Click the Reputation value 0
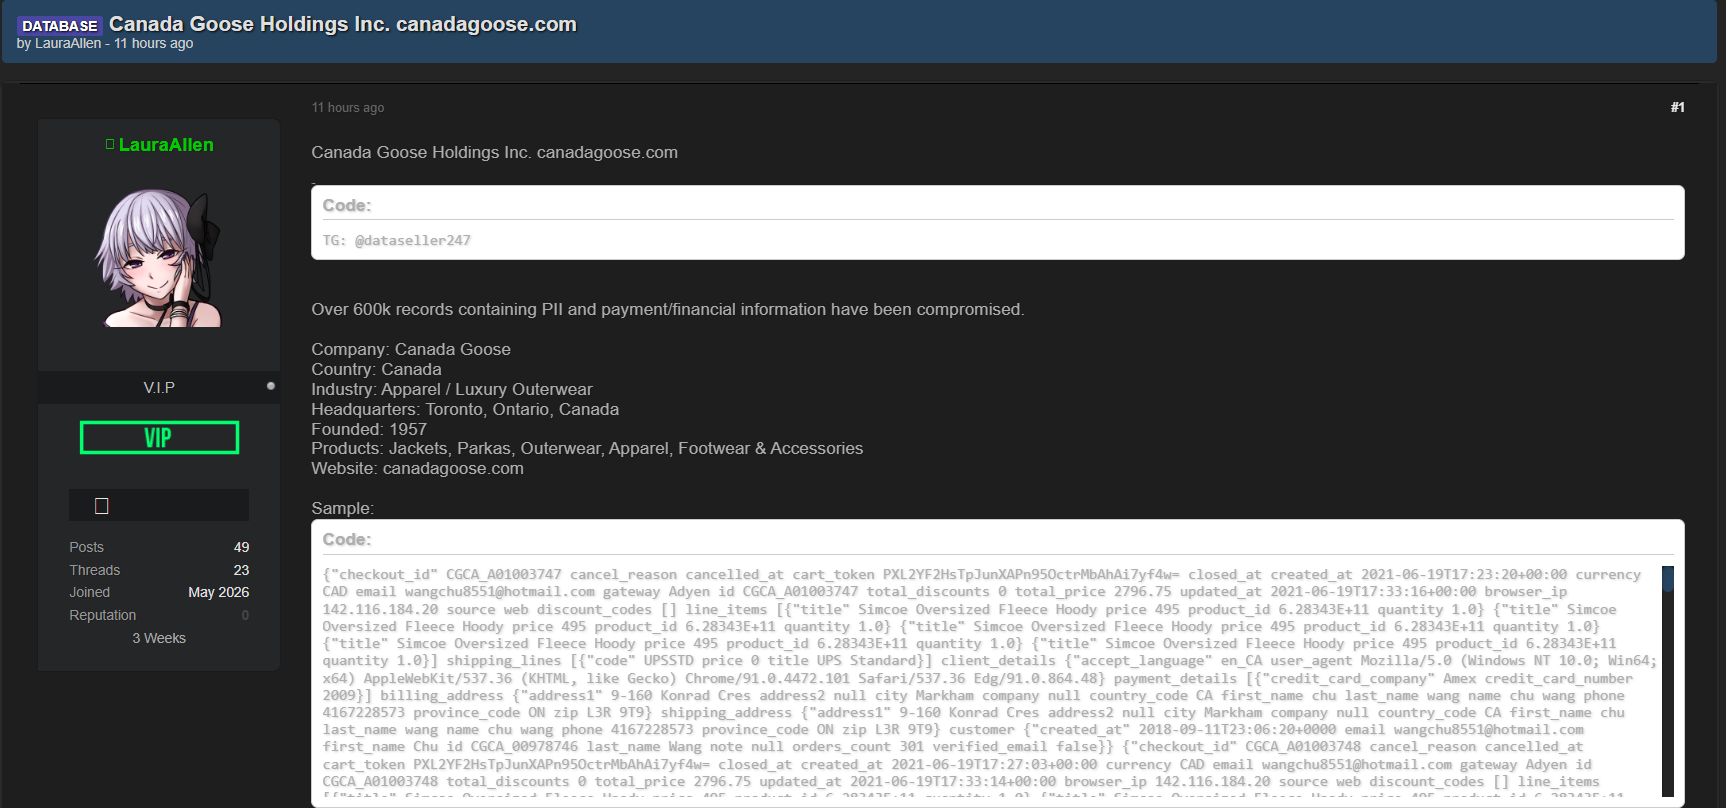The height and width of the screenshot is (808, 1726). click(245, 615)
